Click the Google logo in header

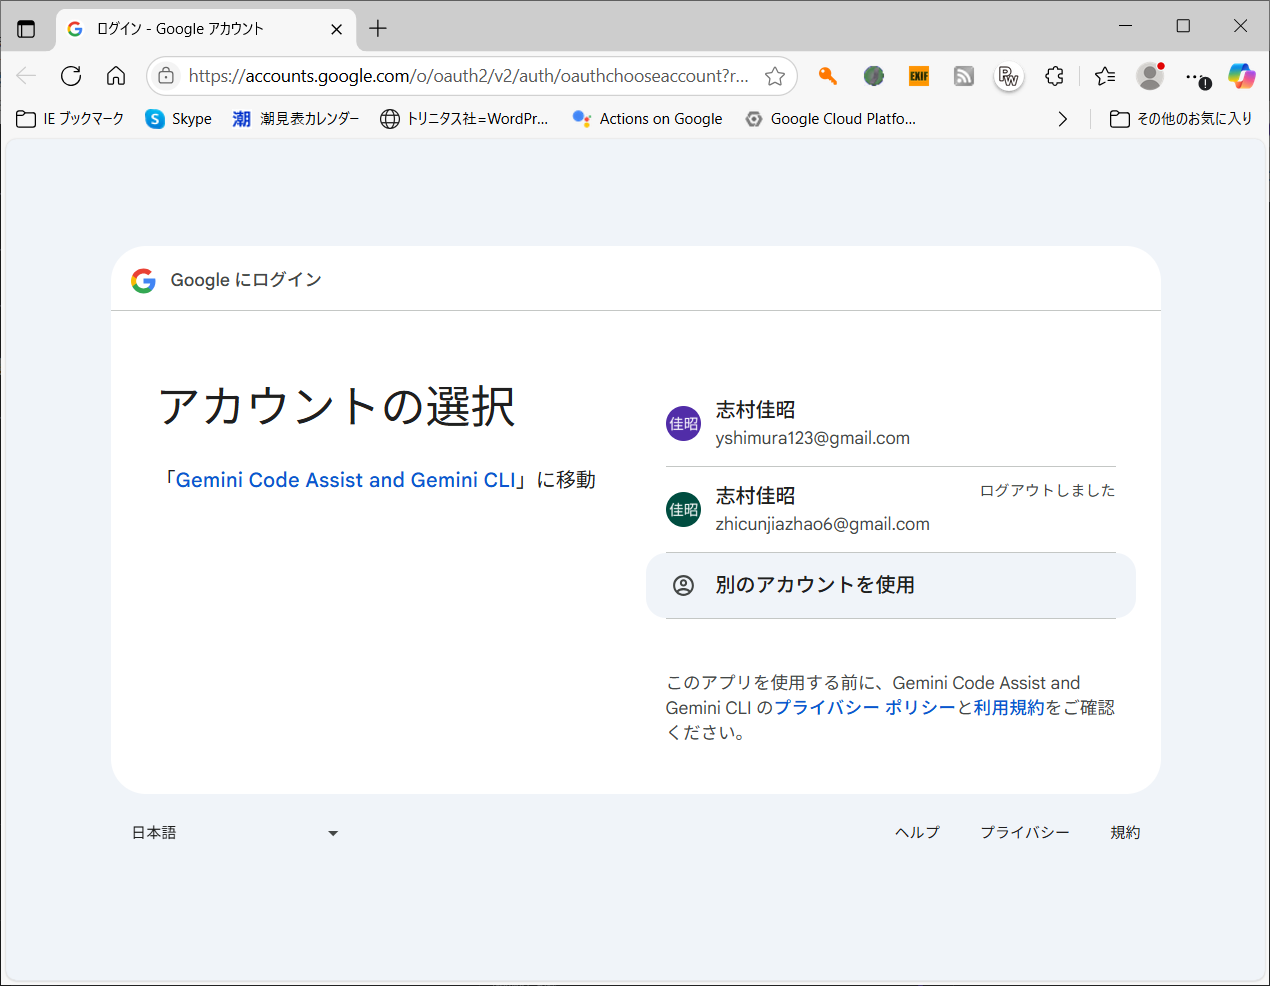click(144, 280)
